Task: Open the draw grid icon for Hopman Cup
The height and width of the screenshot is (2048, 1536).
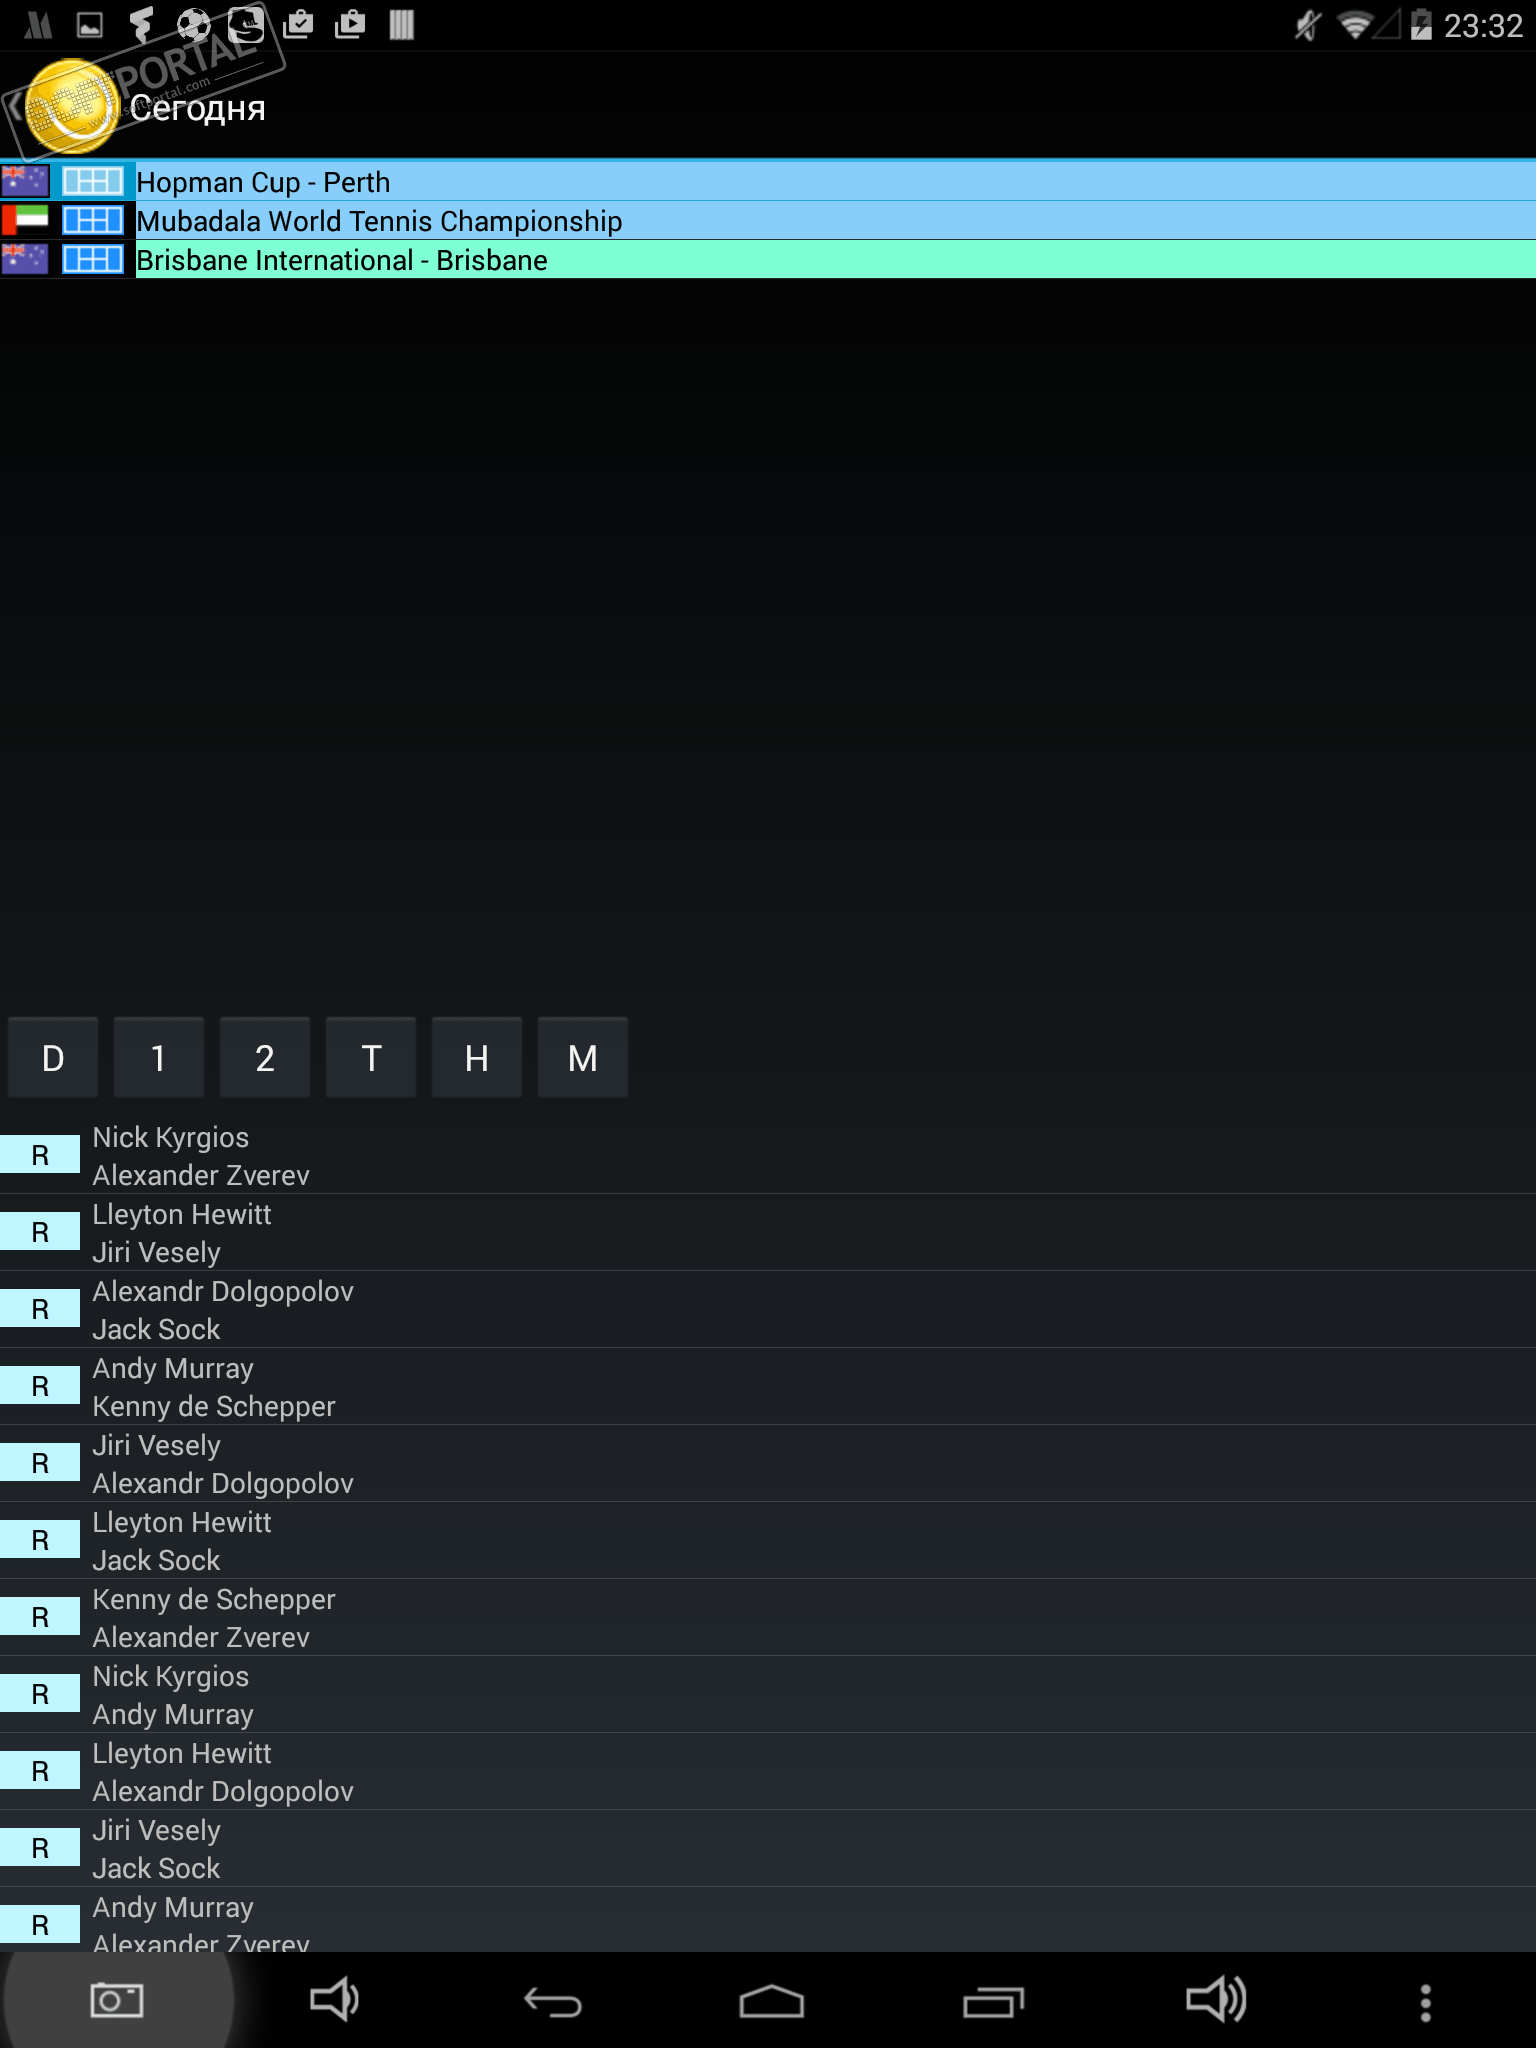Action: (92, 181)
